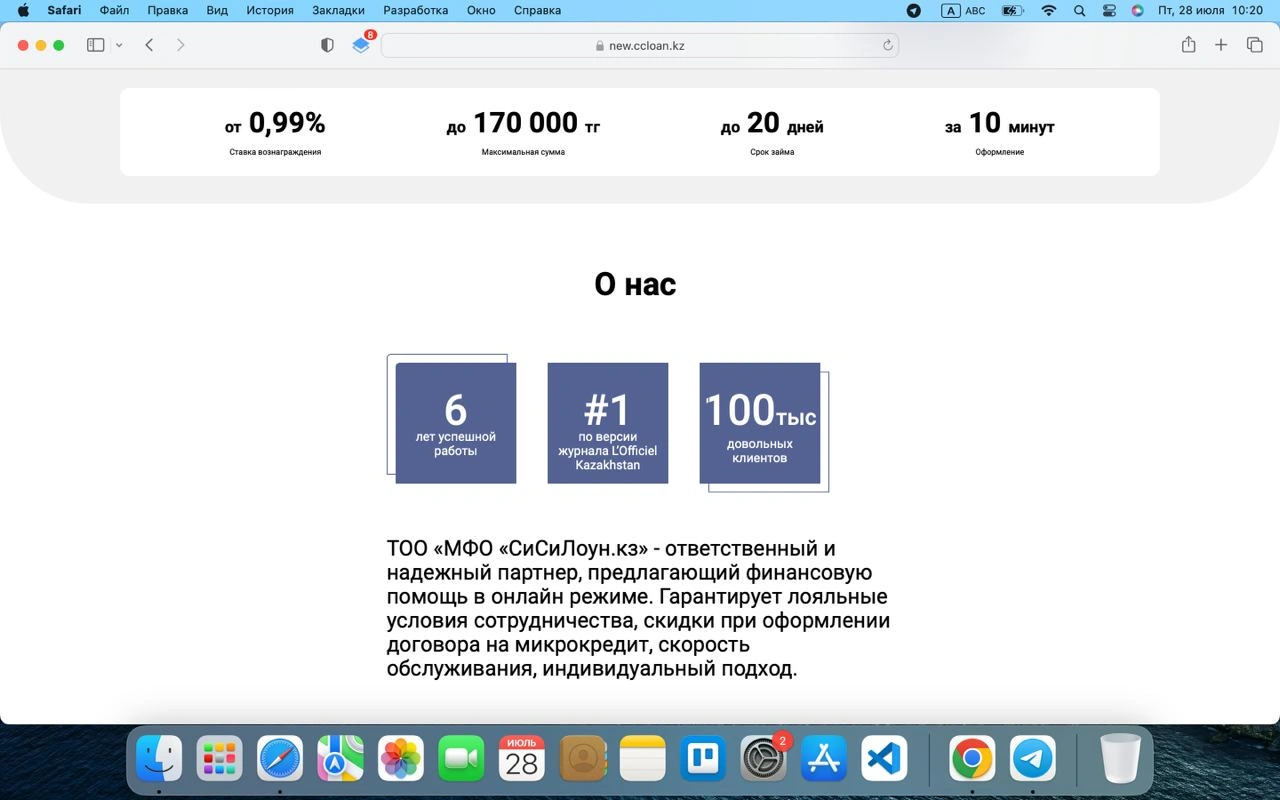
Task: Go forward to the next page
Action: (181, 45)
